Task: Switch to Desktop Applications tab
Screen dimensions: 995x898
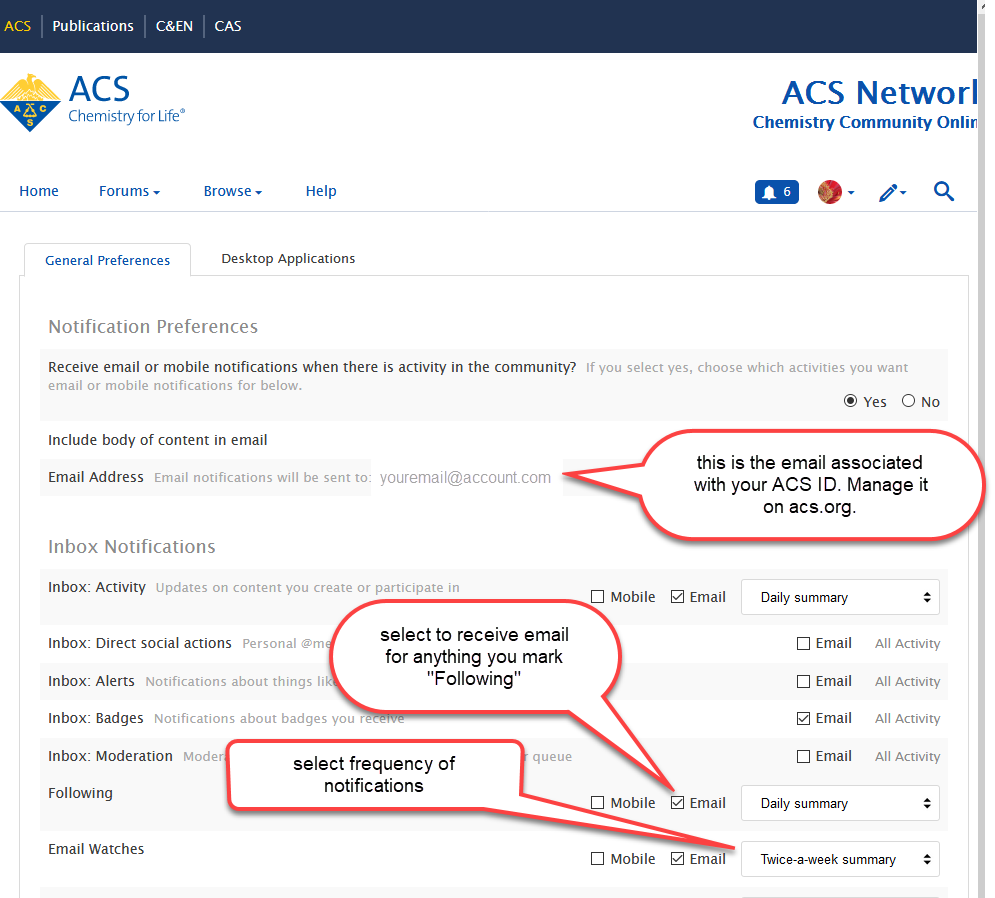Action: (288, 258)
